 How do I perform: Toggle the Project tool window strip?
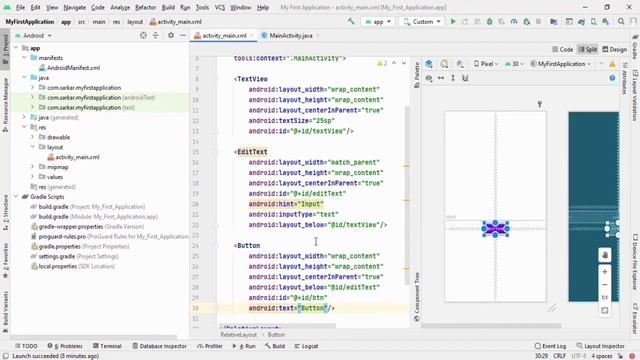coord(5,48)
